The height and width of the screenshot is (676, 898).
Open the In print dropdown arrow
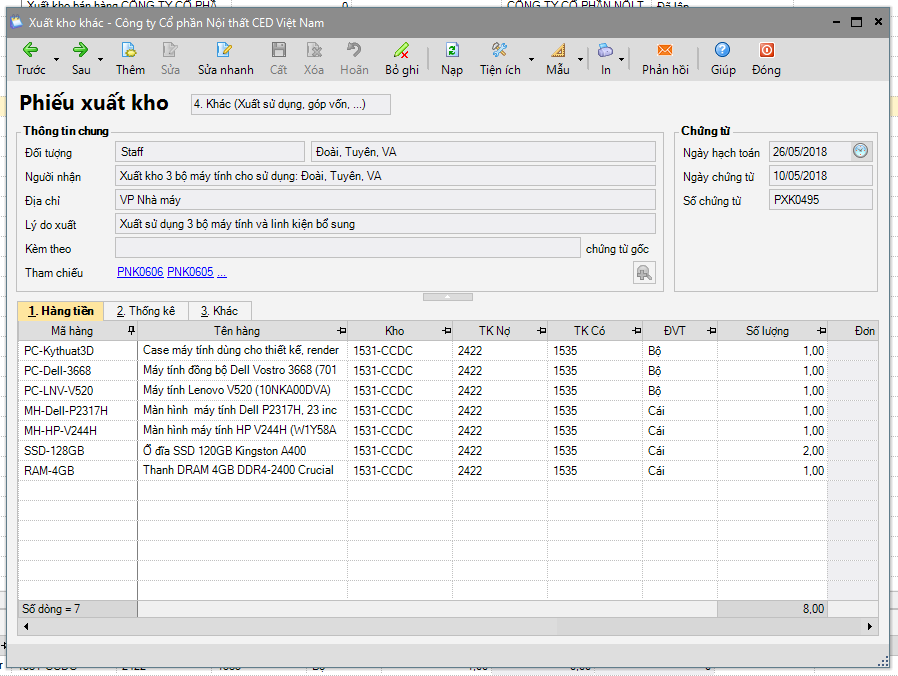[x=622, y=59]
